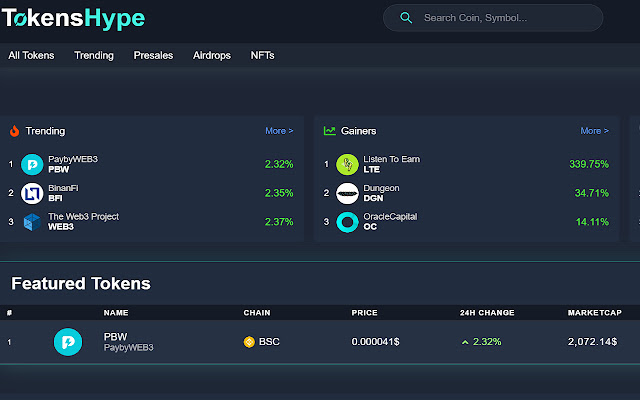Open PaybyWEB3 PBW in Trending list
Image resolution: width=640 pixels, height=400 pixels.
(x=73, y=164)
